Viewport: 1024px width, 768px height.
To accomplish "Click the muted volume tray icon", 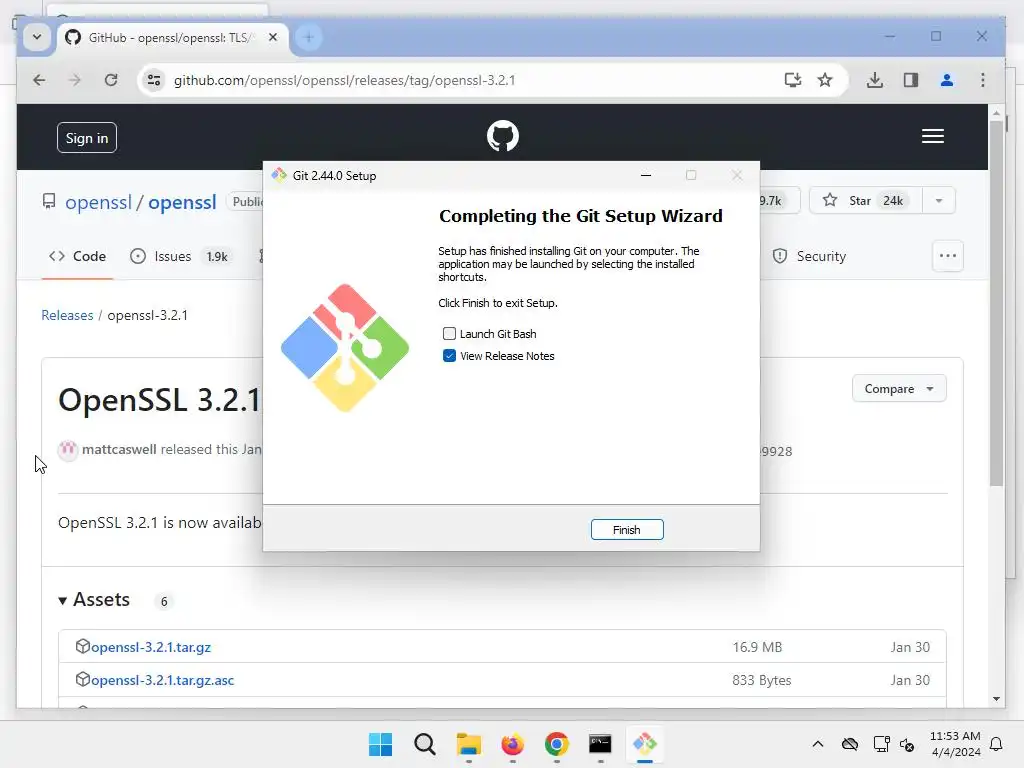I will coord(907,744).
